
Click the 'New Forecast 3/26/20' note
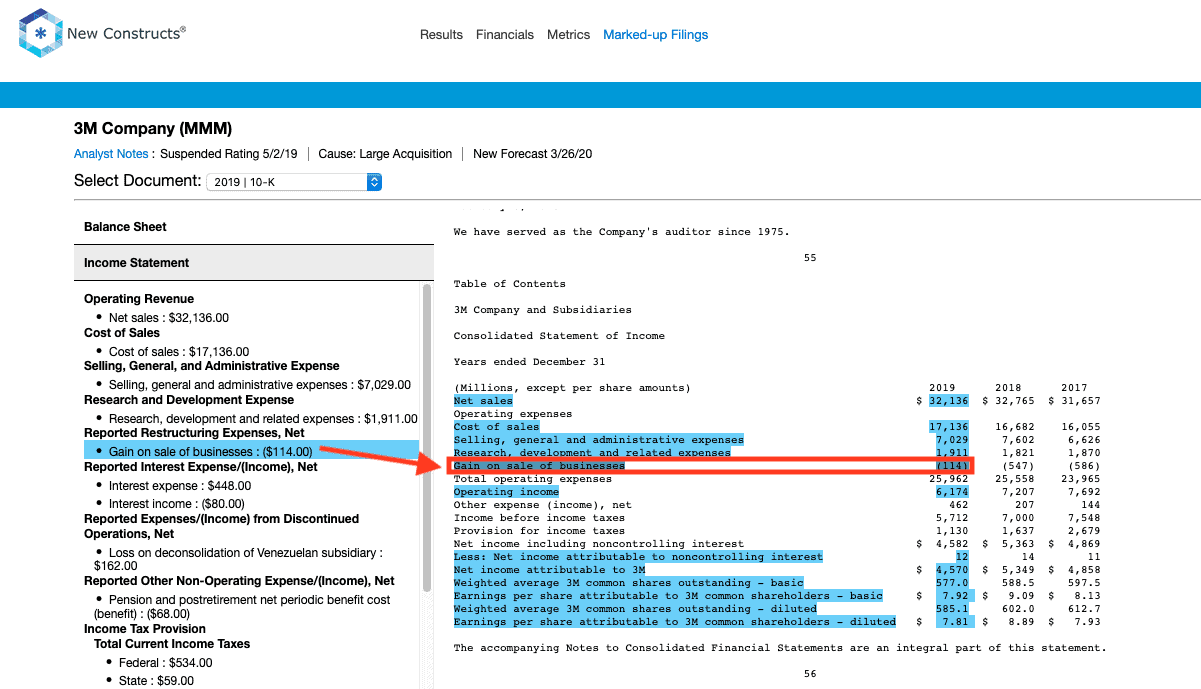point(532,154)
